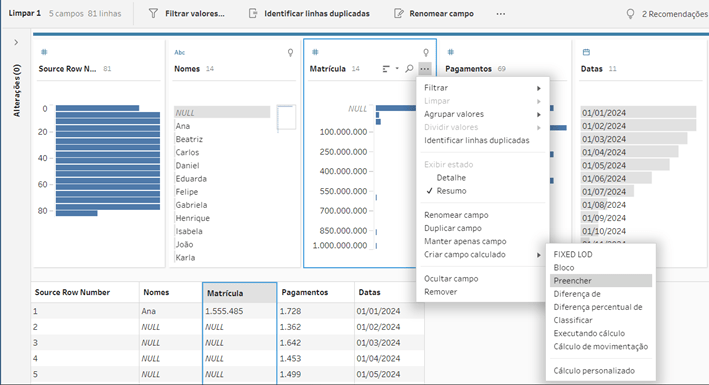Click the Filtrar valores funnel icon

[153, 14]
